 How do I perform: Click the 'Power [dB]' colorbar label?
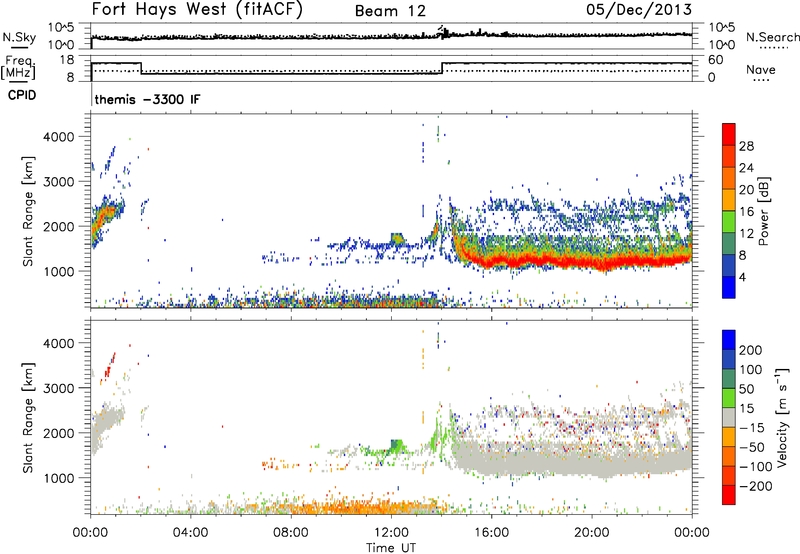pyautogui.click(x=764, y=211)
